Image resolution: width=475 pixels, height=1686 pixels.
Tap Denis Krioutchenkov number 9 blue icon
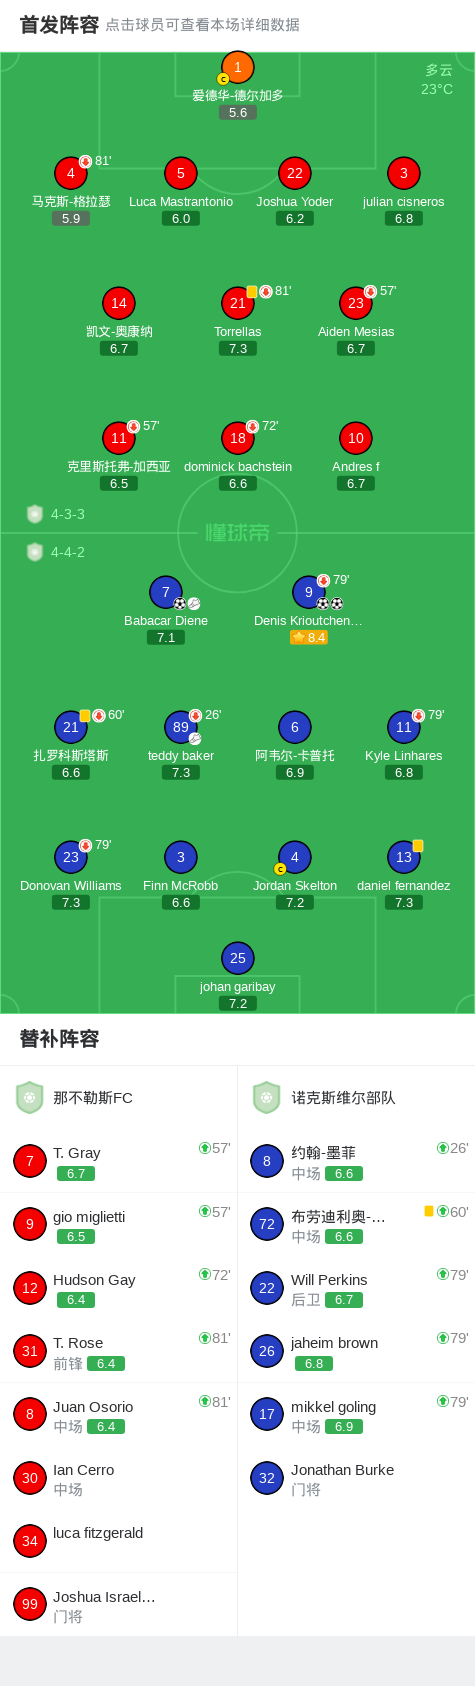(x=309, y=592)
